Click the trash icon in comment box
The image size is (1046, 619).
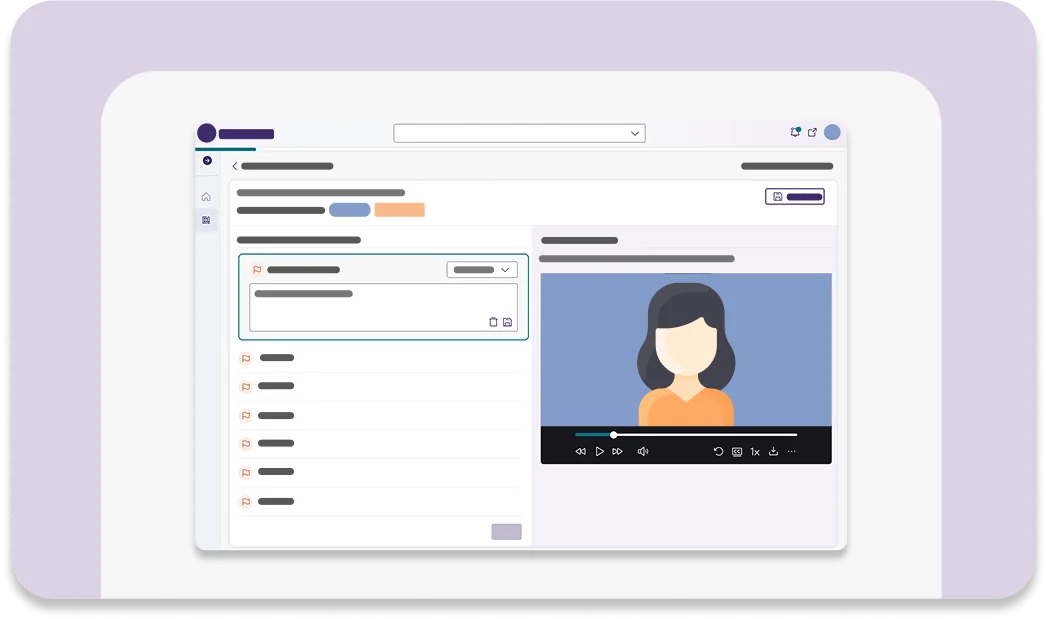[493, 322]
